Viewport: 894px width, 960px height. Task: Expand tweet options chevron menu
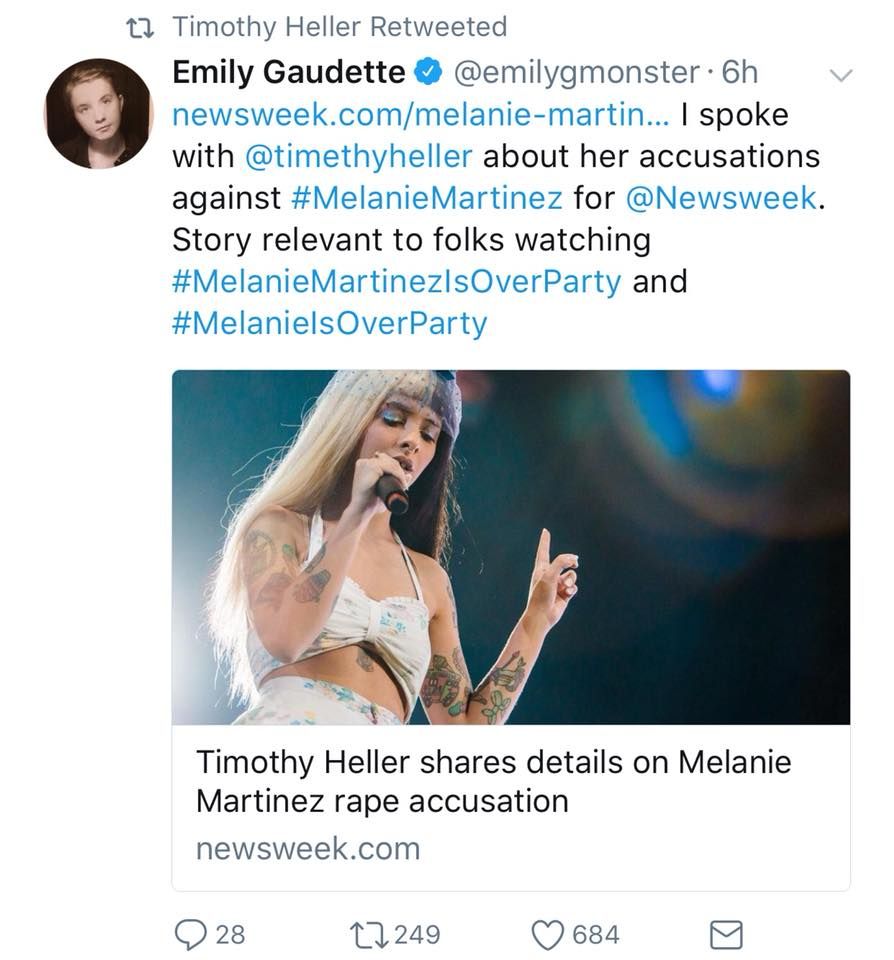click(x=842, y=74)
